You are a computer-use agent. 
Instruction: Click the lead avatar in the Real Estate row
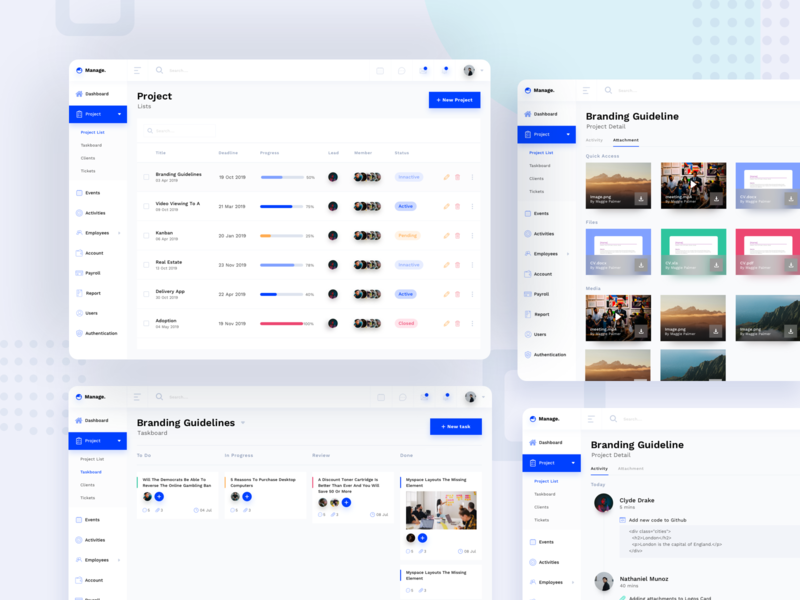(333, 265)
